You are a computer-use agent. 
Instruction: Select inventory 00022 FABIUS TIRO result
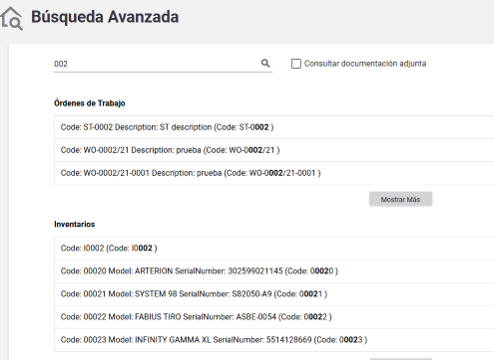[x=274, y=317]
